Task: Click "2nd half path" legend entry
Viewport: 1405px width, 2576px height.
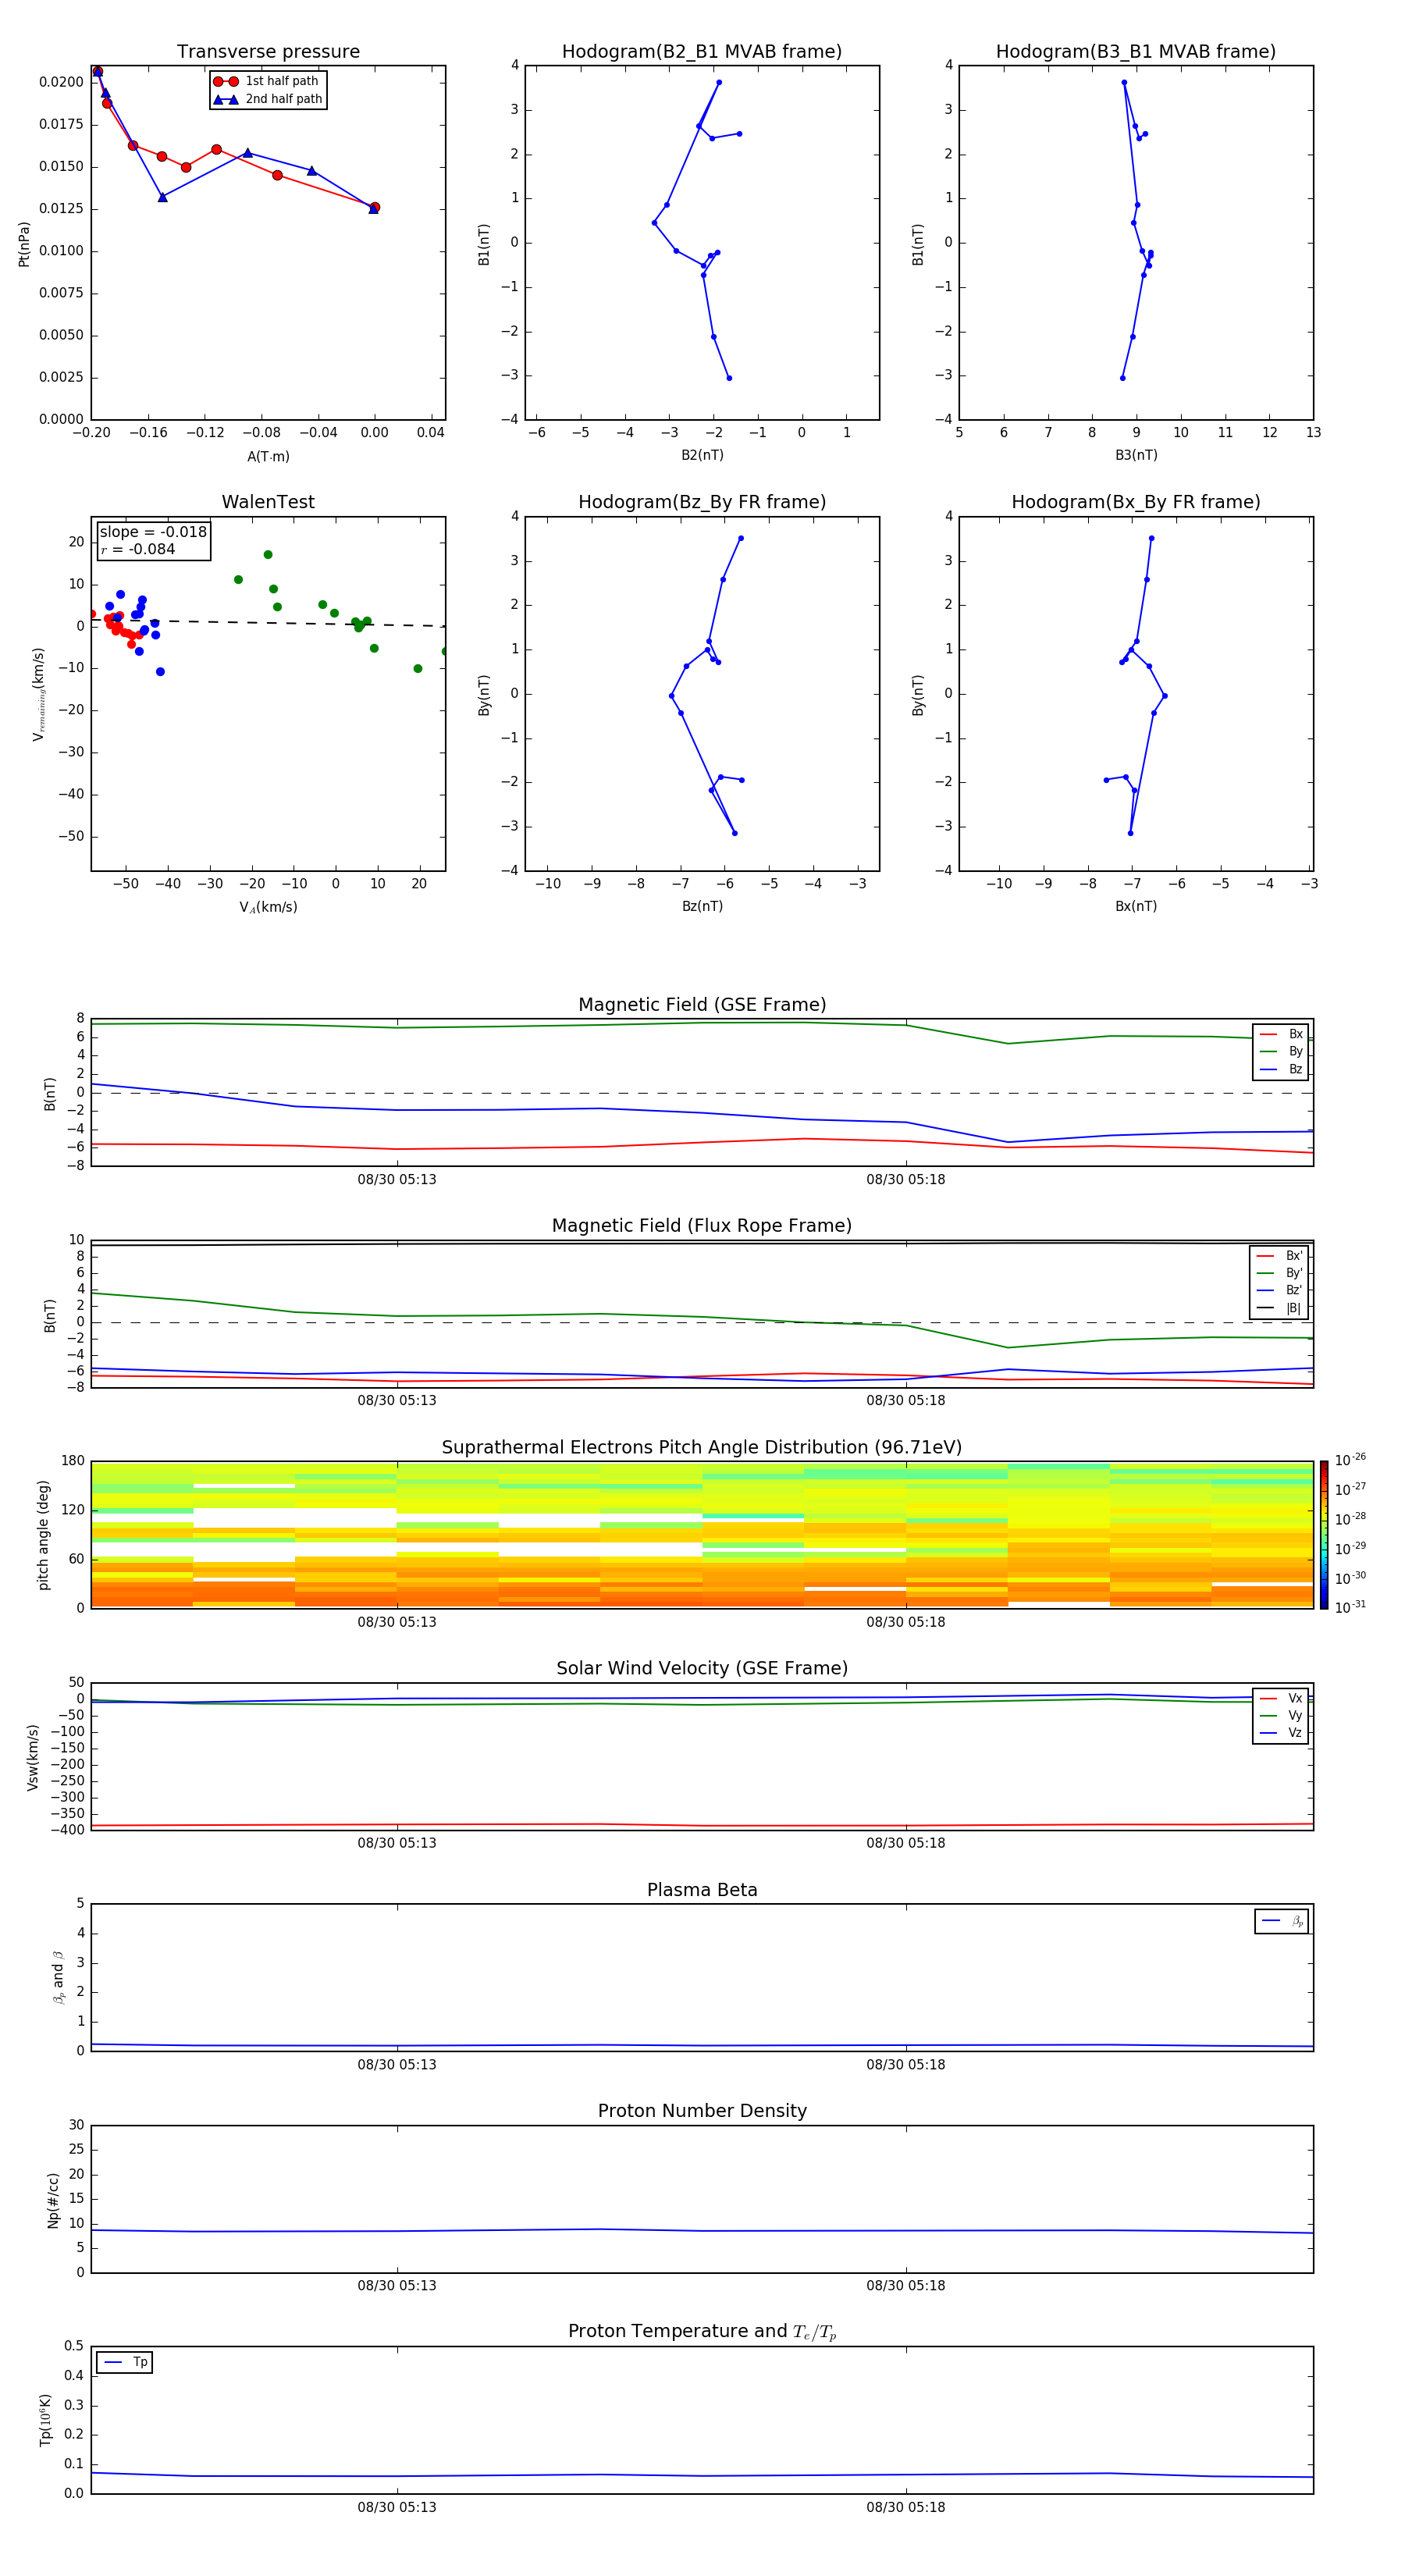Action: tap(268, 99)
